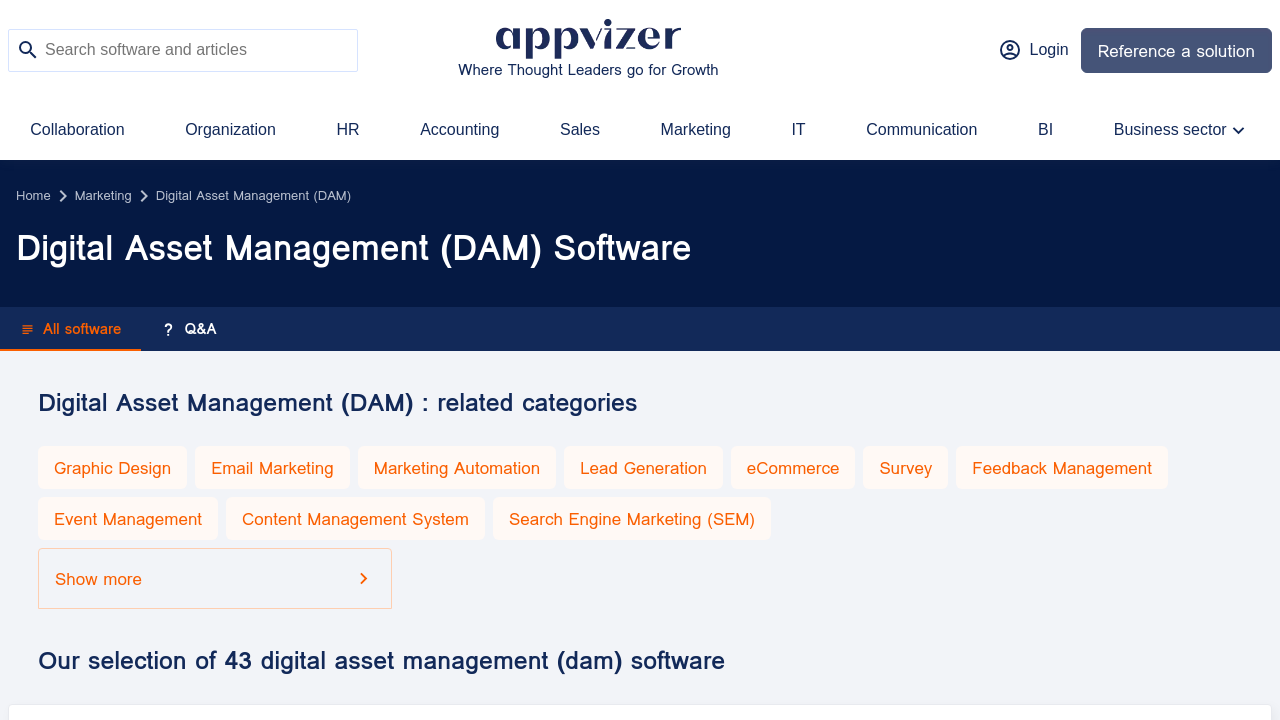
Task: Expand the Business sector dropdown
Action: [1179, 130]
